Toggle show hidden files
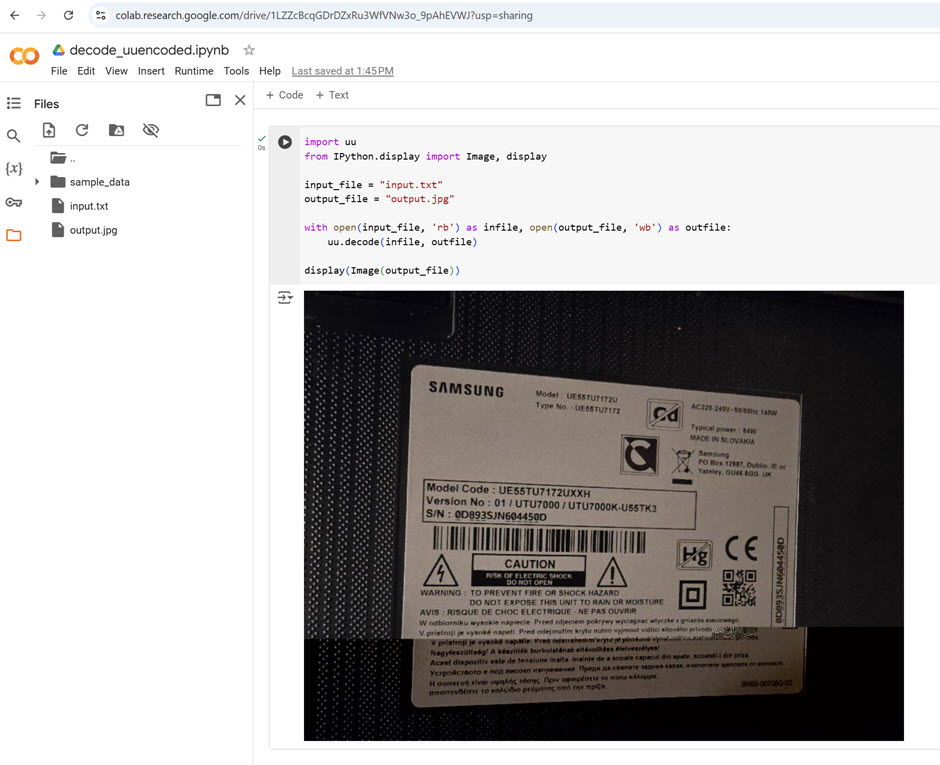The height and width of the screenshot is (765, 940). (x=151, y=130)
